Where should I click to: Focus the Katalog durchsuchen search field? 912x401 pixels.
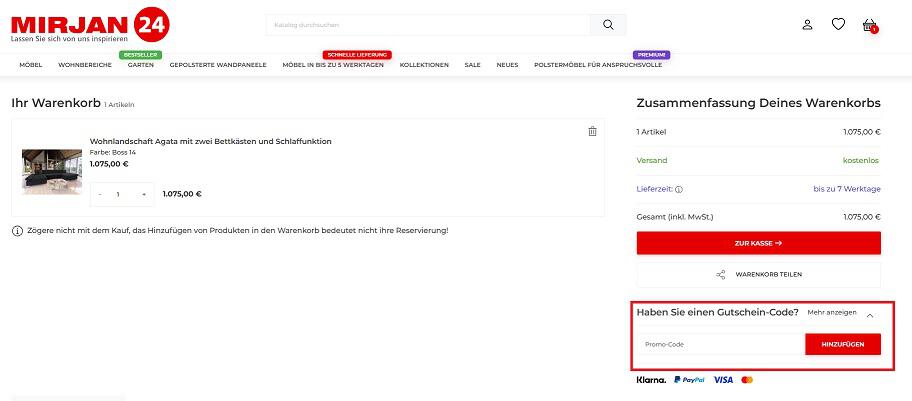coord(428,25)
